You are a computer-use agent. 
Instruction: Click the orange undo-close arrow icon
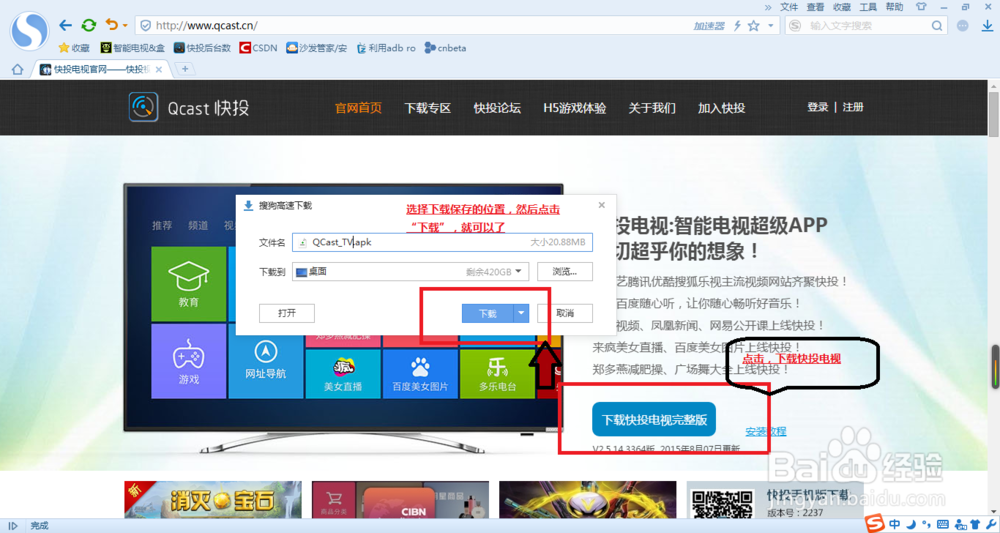pyautogui.click(x=112, y=25)
